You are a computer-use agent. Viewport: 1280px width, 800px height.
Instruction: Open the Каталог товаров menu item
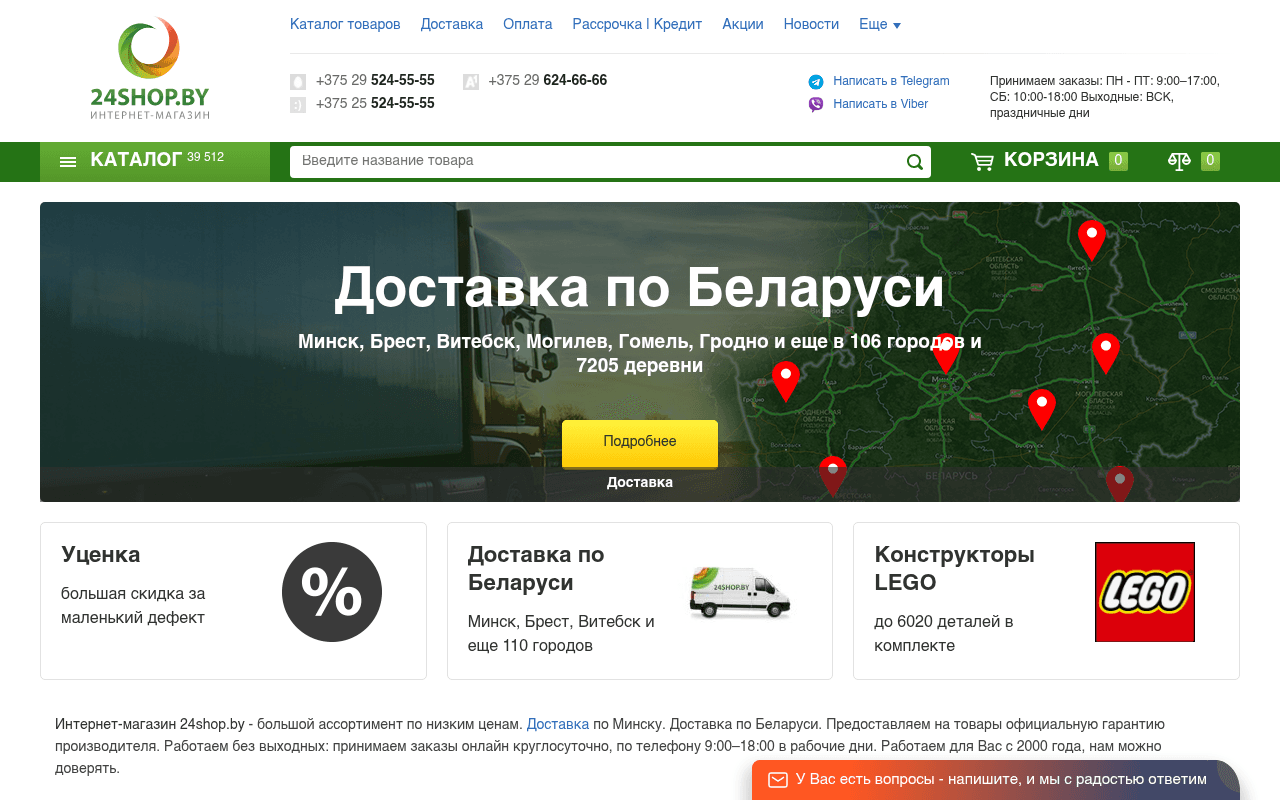point(345,24)
